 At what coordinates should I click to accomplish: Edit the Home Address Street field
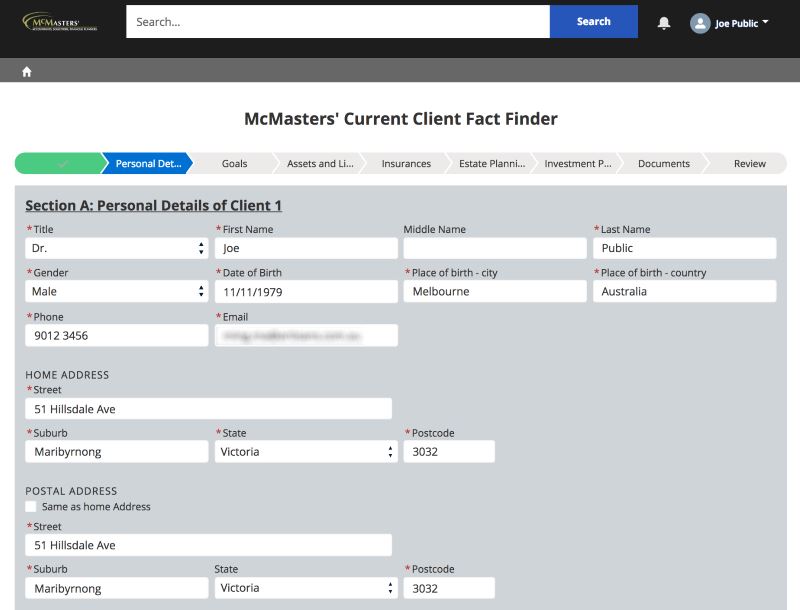click(x=209, y=409)
